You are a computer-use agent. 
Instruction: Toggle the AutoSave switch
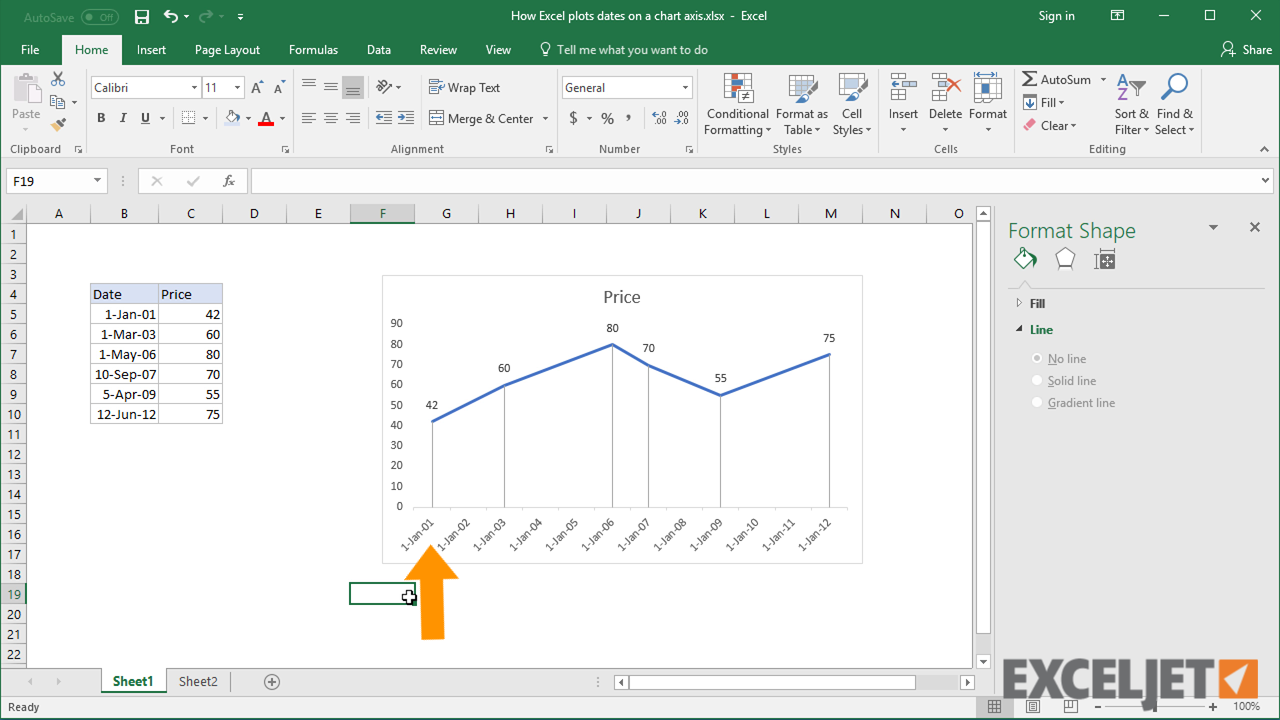point(99,17)
